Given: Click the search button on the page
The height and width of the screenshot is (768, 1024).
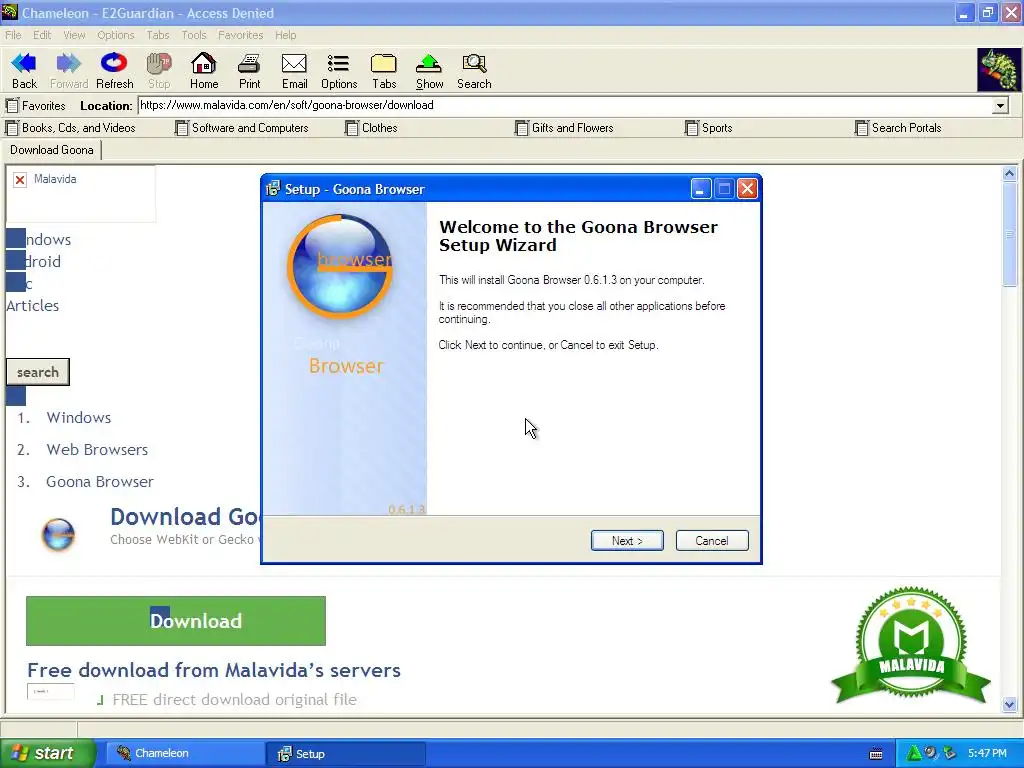Looking at the screenshot, I should pyautogui.click(x=38, y=372).
